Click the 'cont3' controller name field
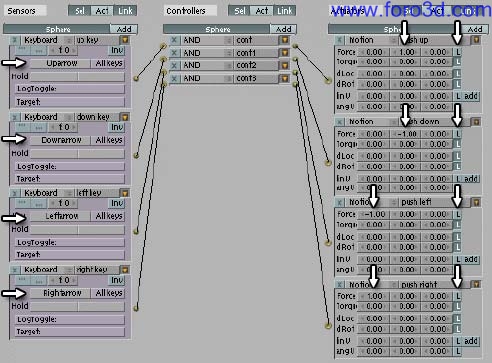The image size is (492, 363). 256,79
